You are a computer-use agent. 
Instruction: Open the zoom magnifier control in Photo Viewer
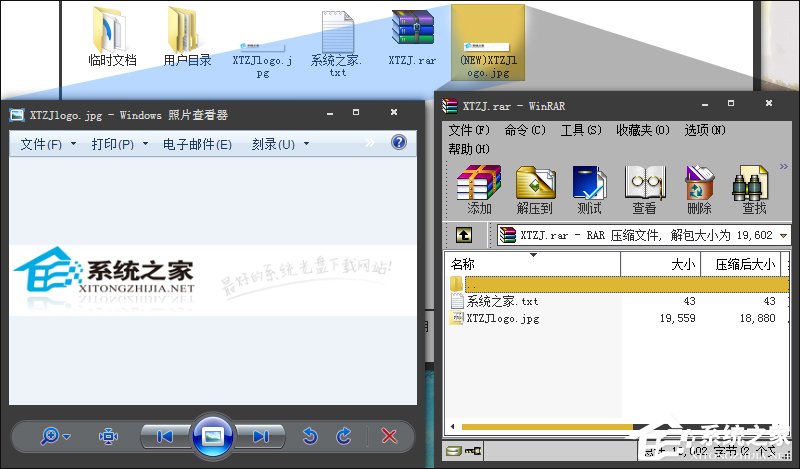(56, 436)
